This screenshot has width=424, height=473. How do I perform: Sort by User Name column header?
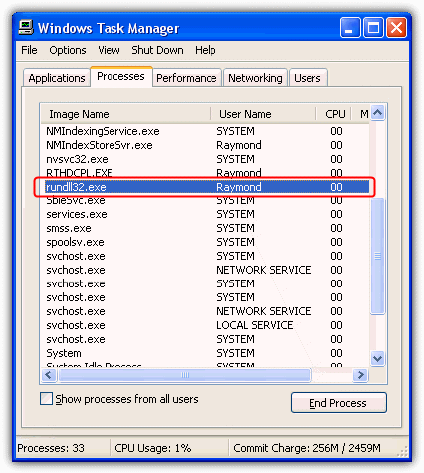263,114
